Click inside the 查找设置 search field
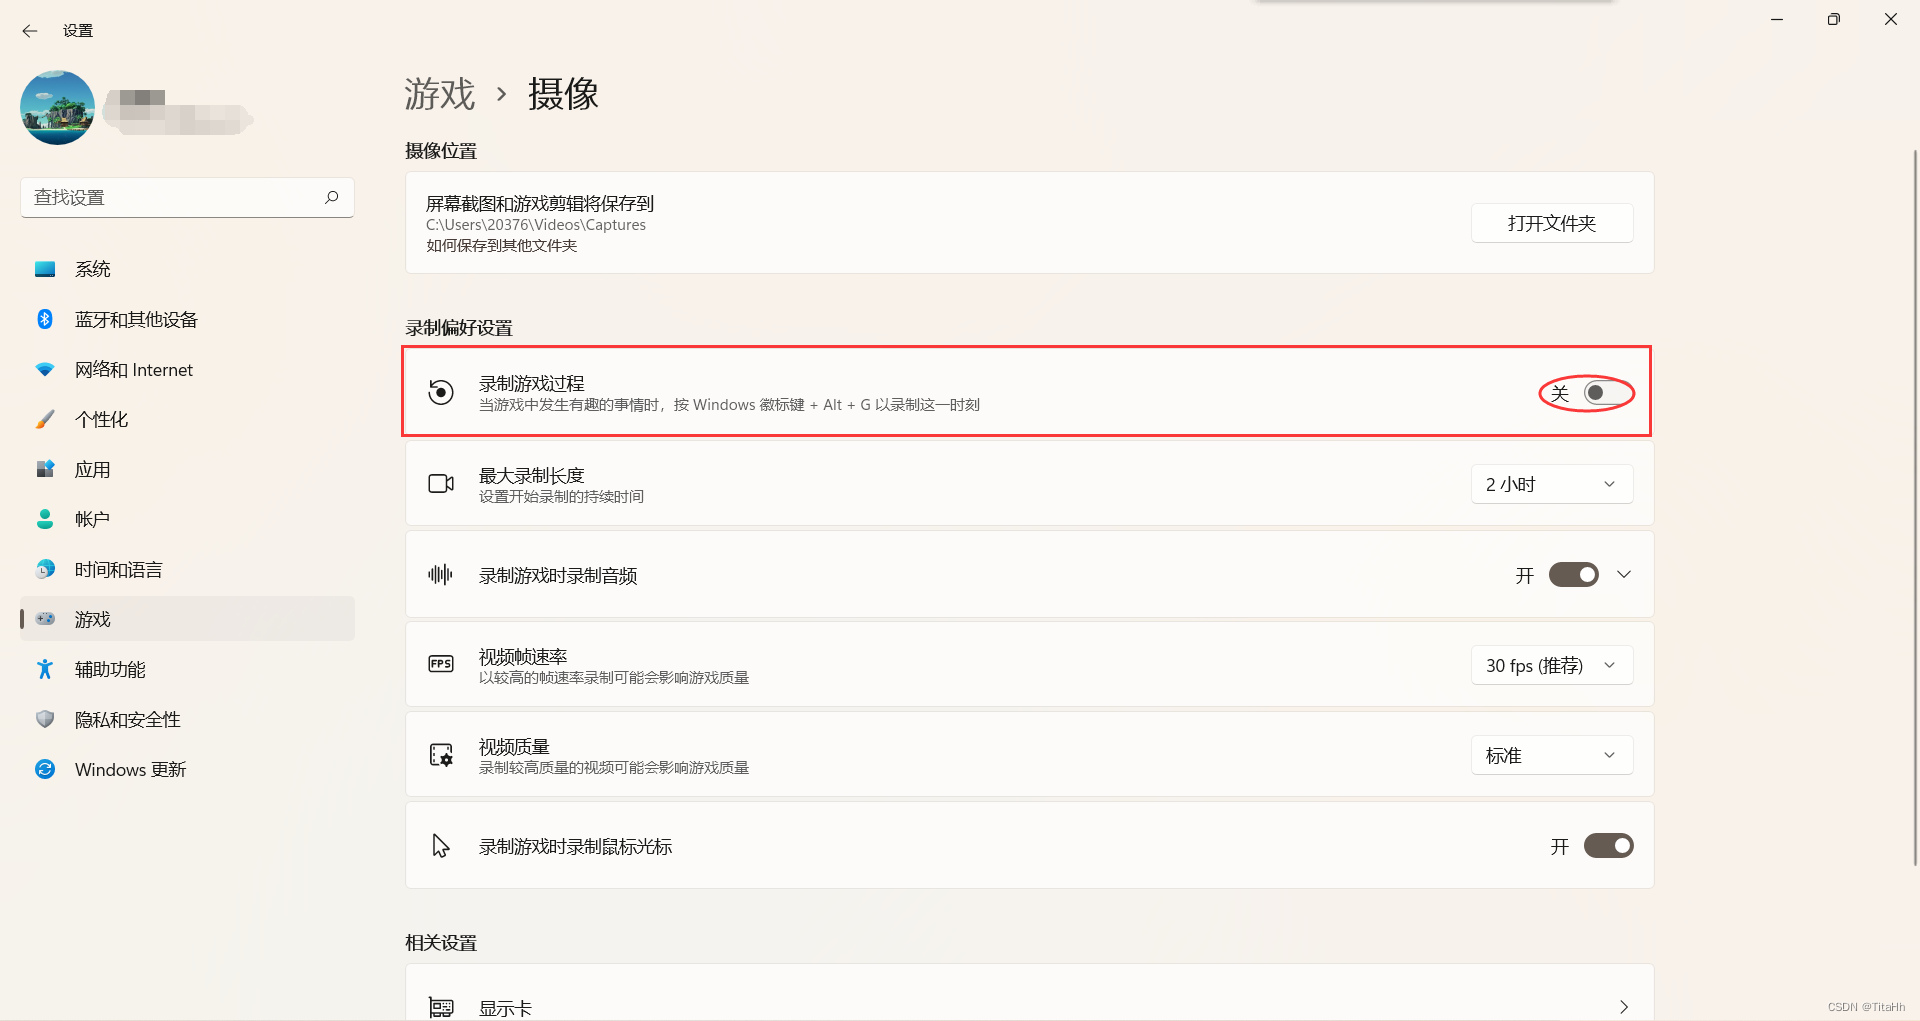Screen dimensions: 1920x1021 (x=187, y=197)
